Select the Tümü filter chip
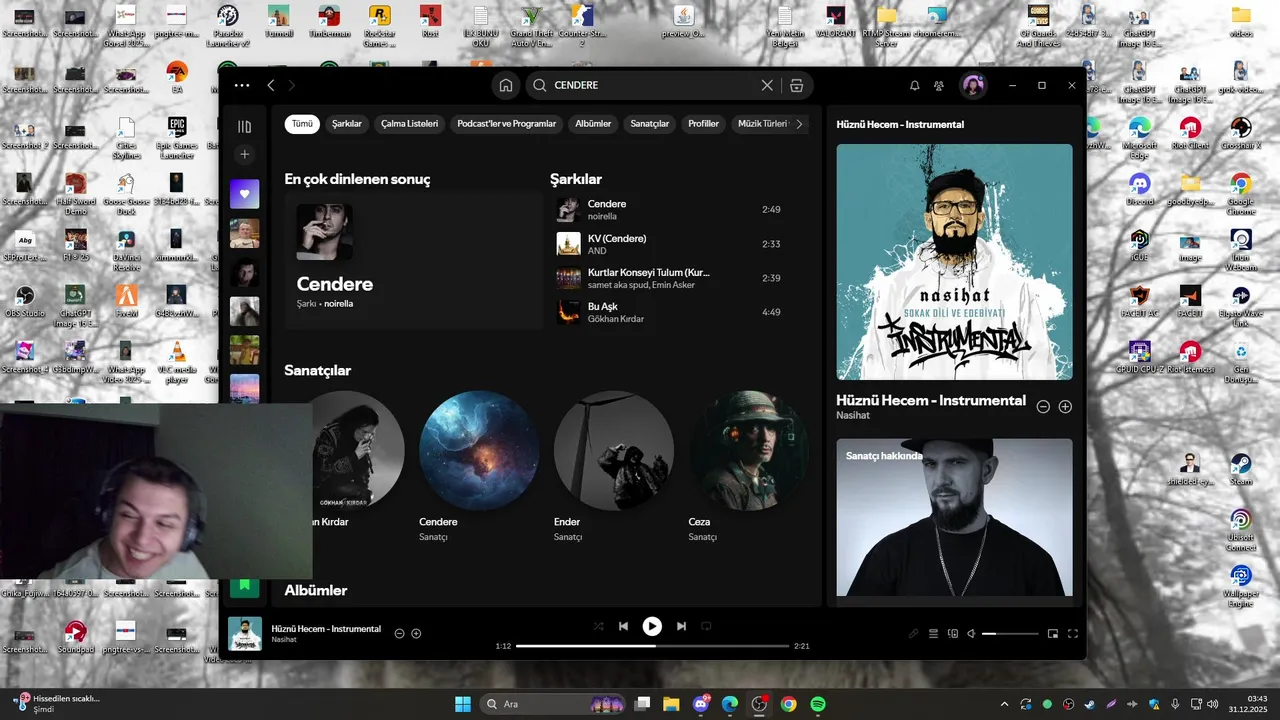 [302, 124]
